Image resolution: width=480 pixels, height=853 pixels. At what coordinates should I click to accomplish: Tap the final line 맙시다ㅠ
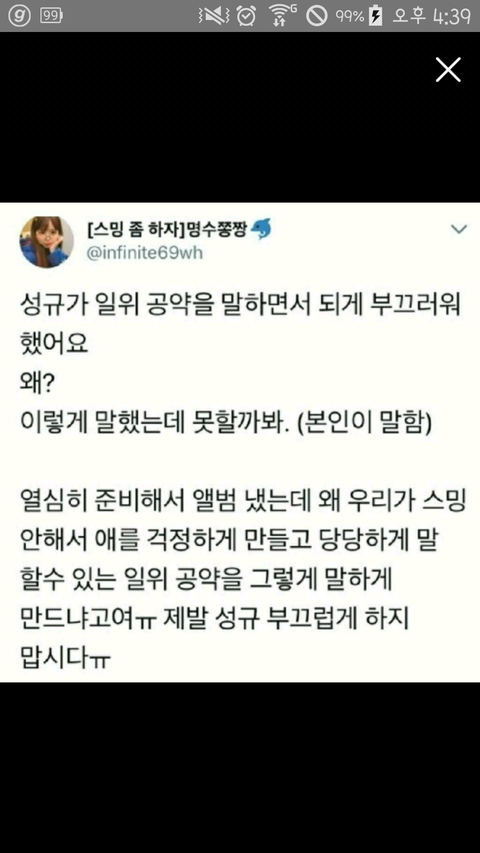(x=65, y=660)
